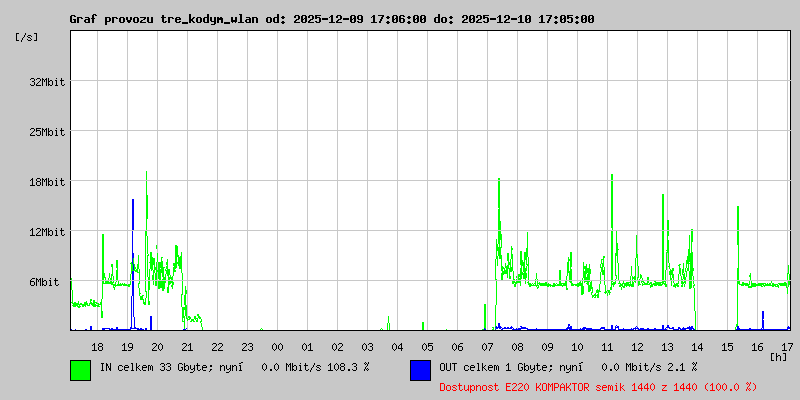Select the 25Mbit y-axis label

click(47, 132)
